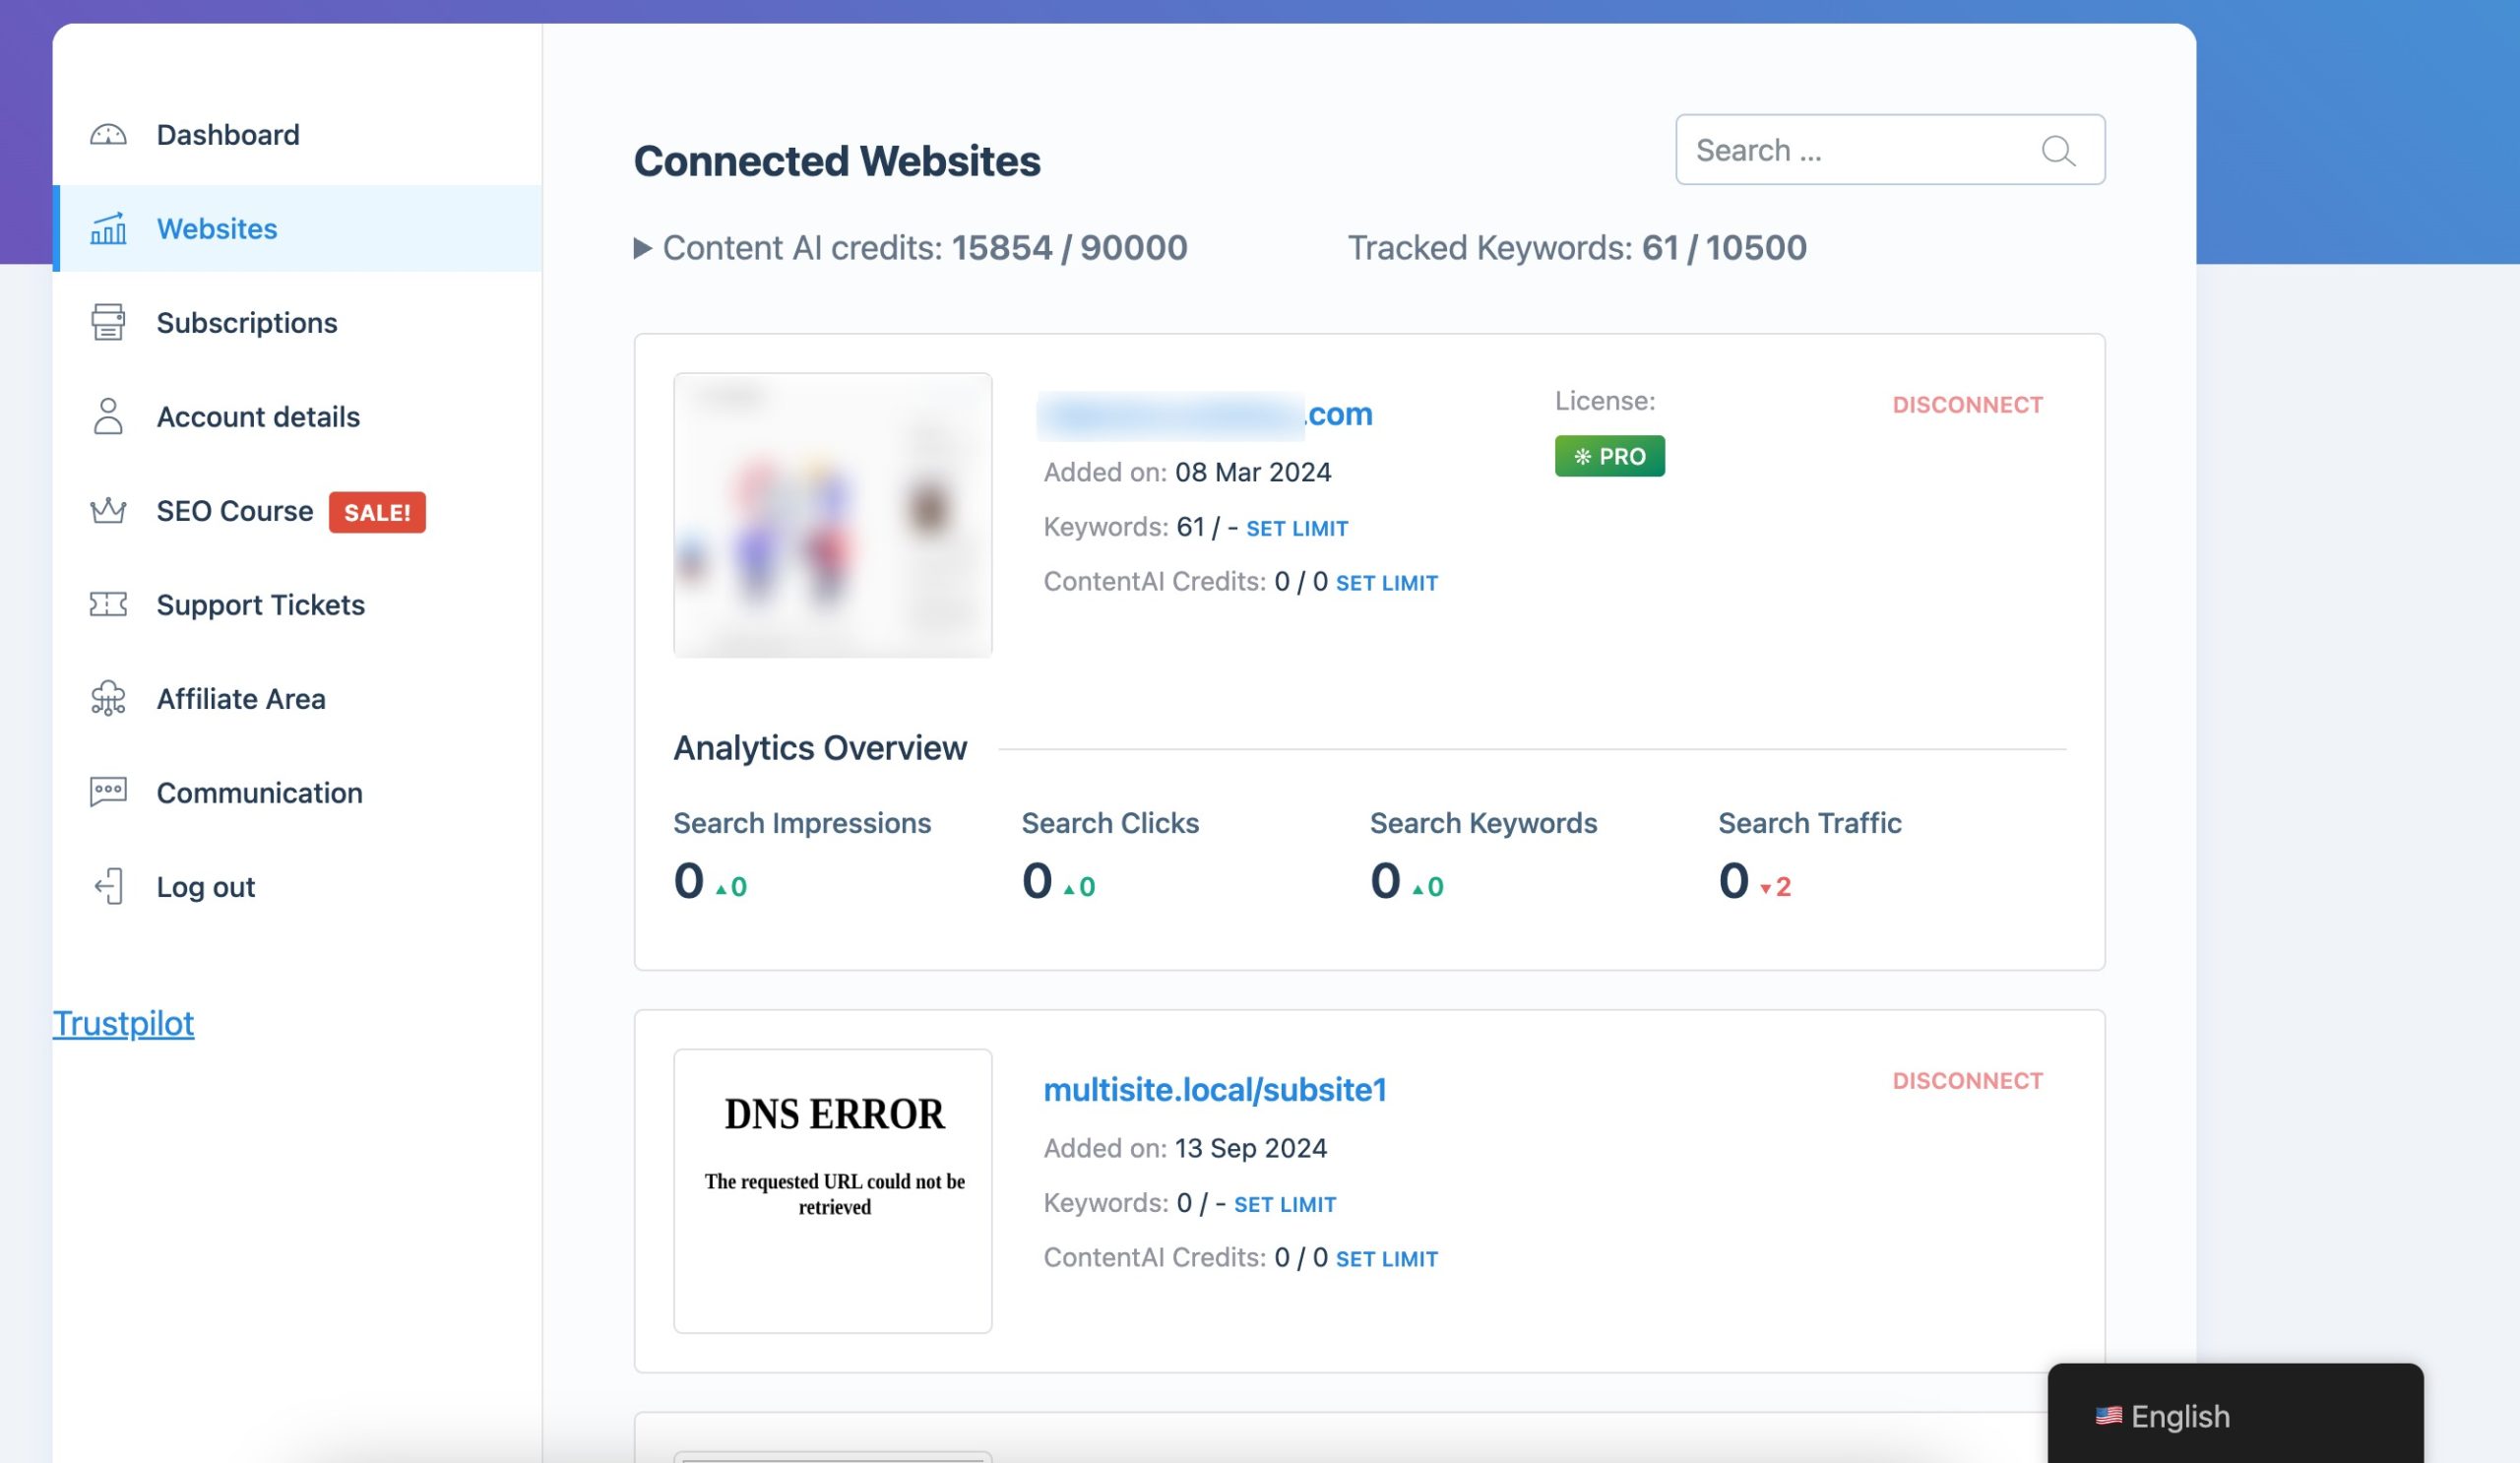This screenshot has width=2520, height=1463.
Task: Expand the Content AI credits disclosure triangle
Action: point(642,248)
